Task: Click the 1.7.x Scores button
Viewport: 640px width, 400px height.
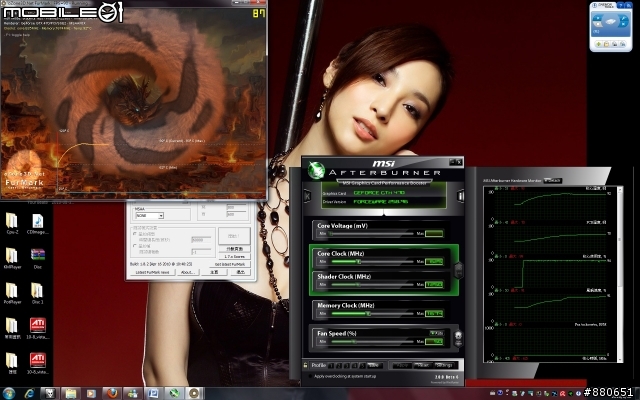Action: [234, 257]
